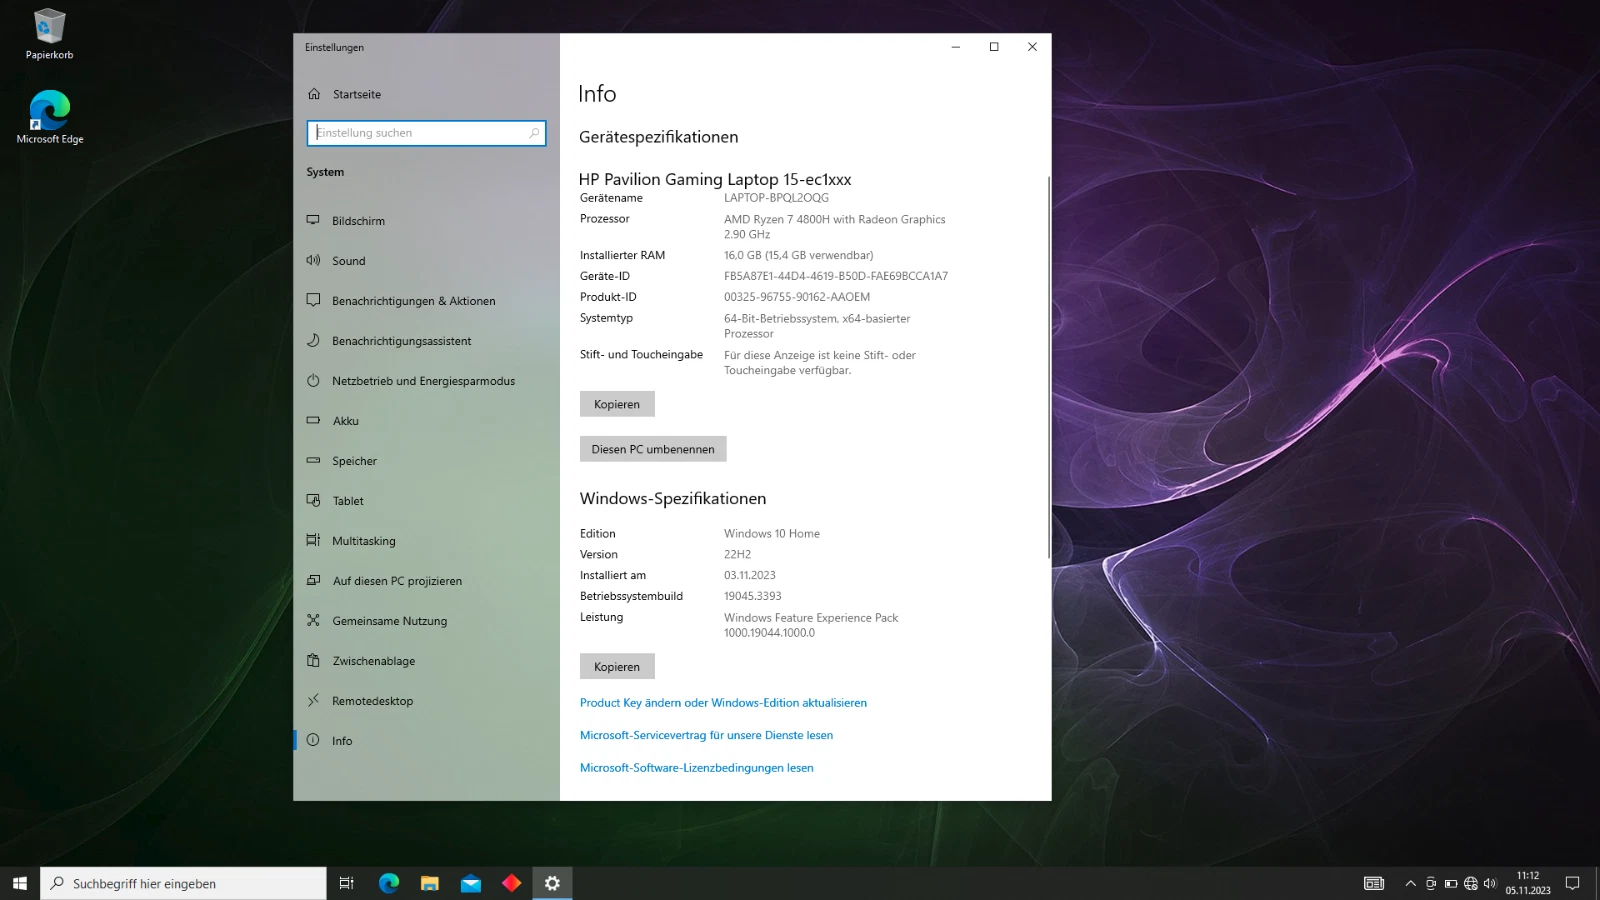
Task: Open the notification center icon
Action: [x=1572, y=883]
